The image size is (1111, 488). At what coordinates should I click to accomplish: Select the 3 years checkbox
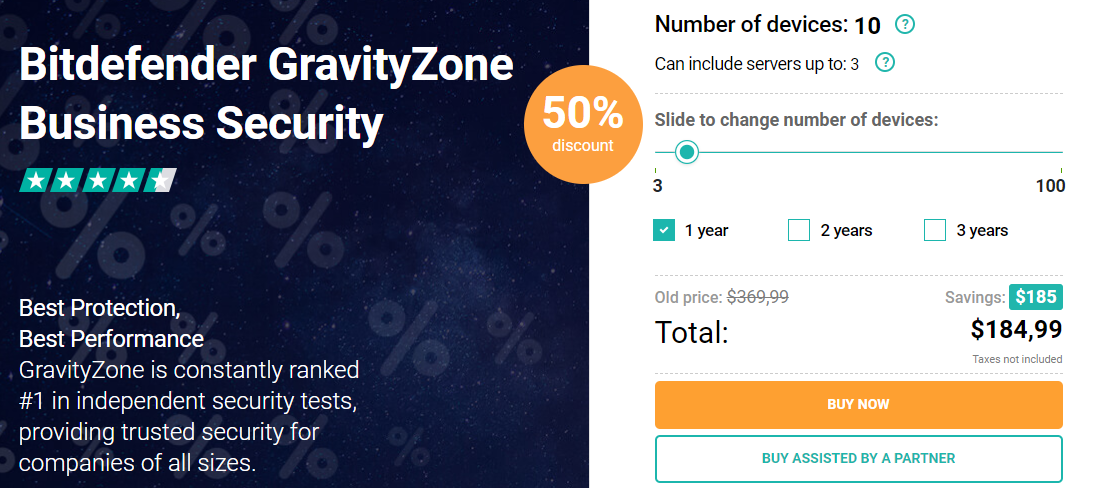935,230
